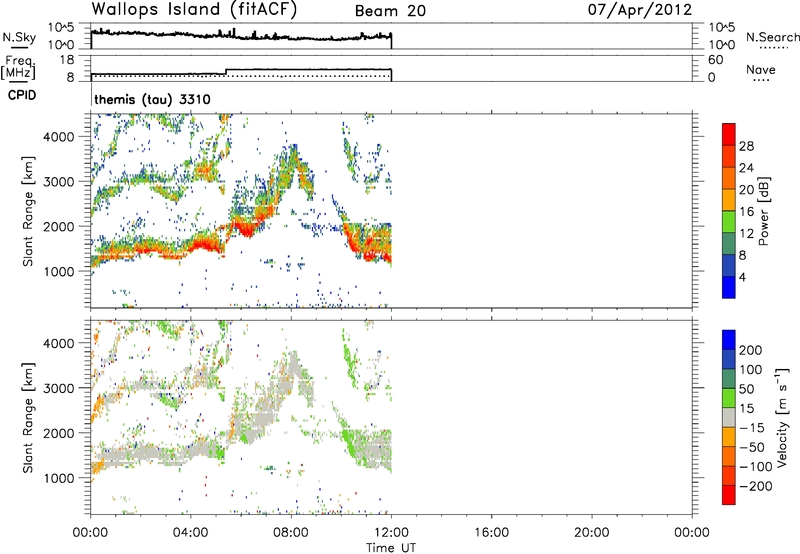Screen dimensions: 800x554
Task: Click the '200' label at Velocity colorbar top
Action: [x=751, y=350]
